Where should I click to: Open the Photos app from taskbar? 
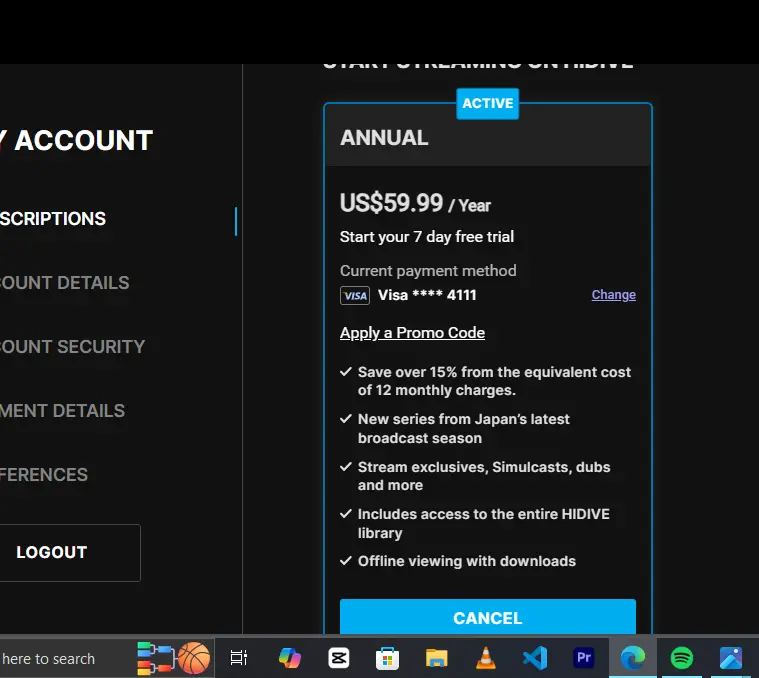731,658
